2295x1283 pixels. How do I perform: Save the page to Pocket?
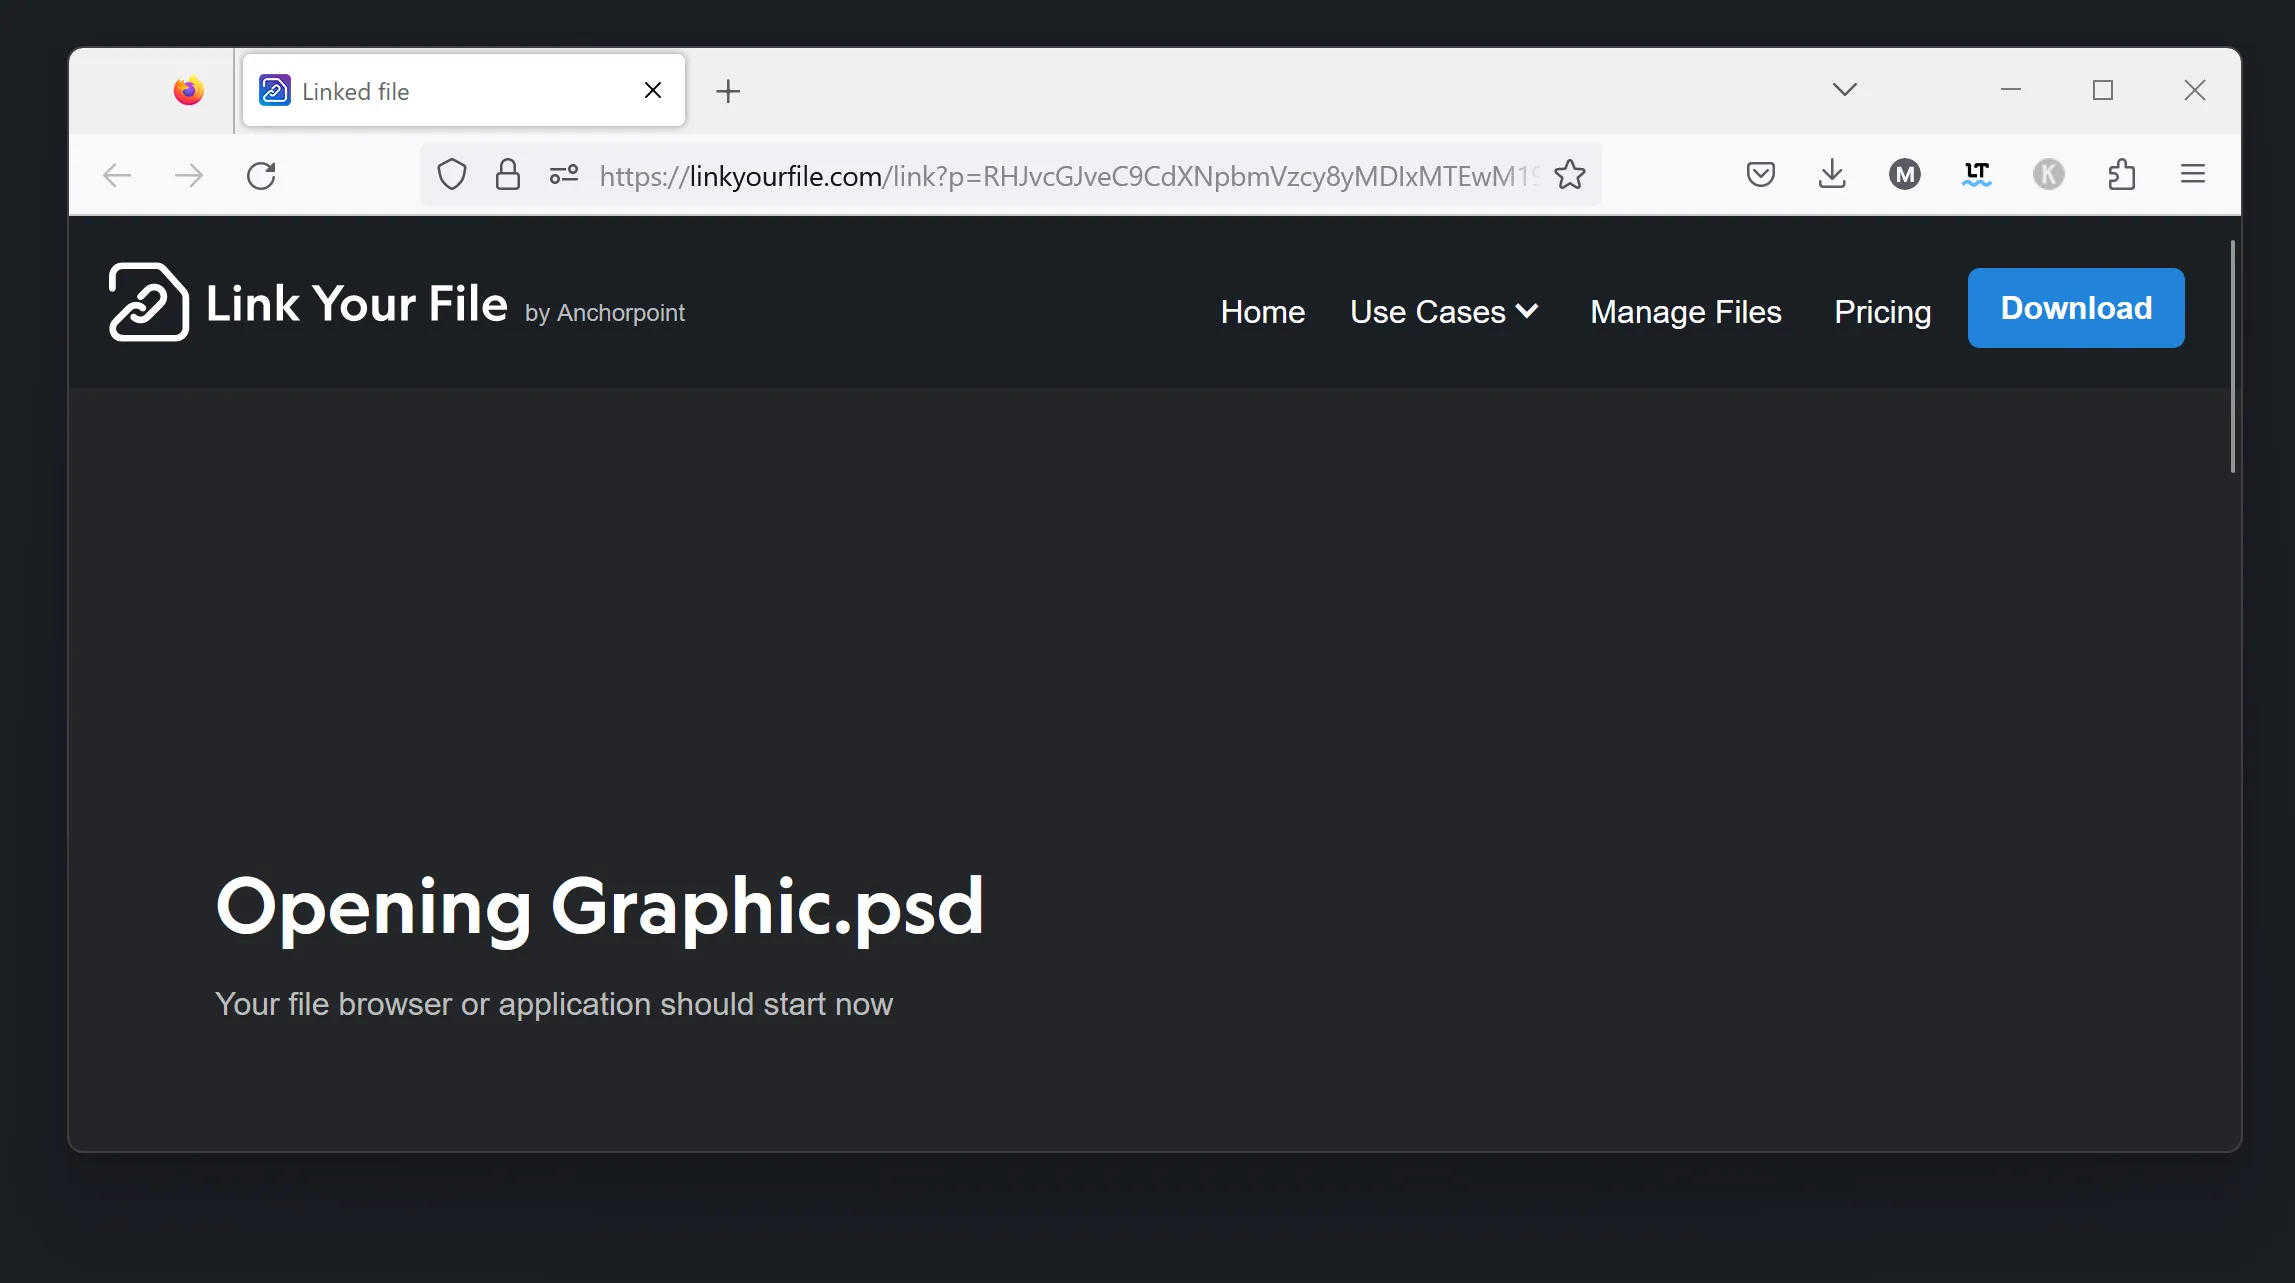click(x=1760, y=174)
